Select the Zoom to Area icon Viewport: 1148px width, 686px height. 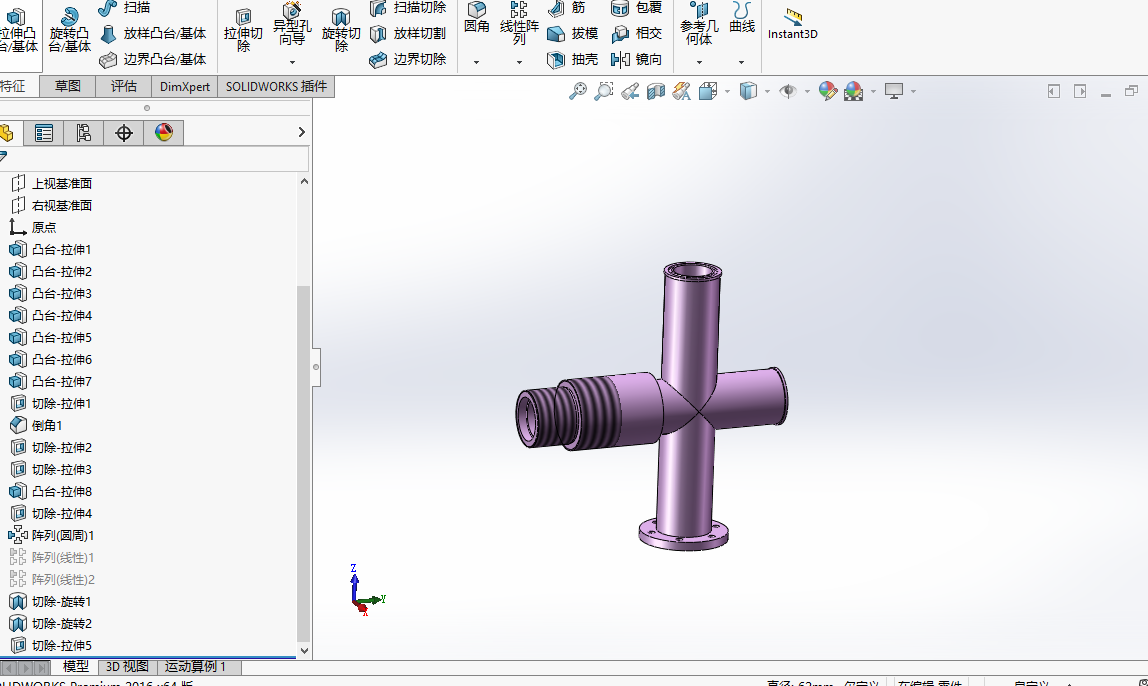point(603,91)
